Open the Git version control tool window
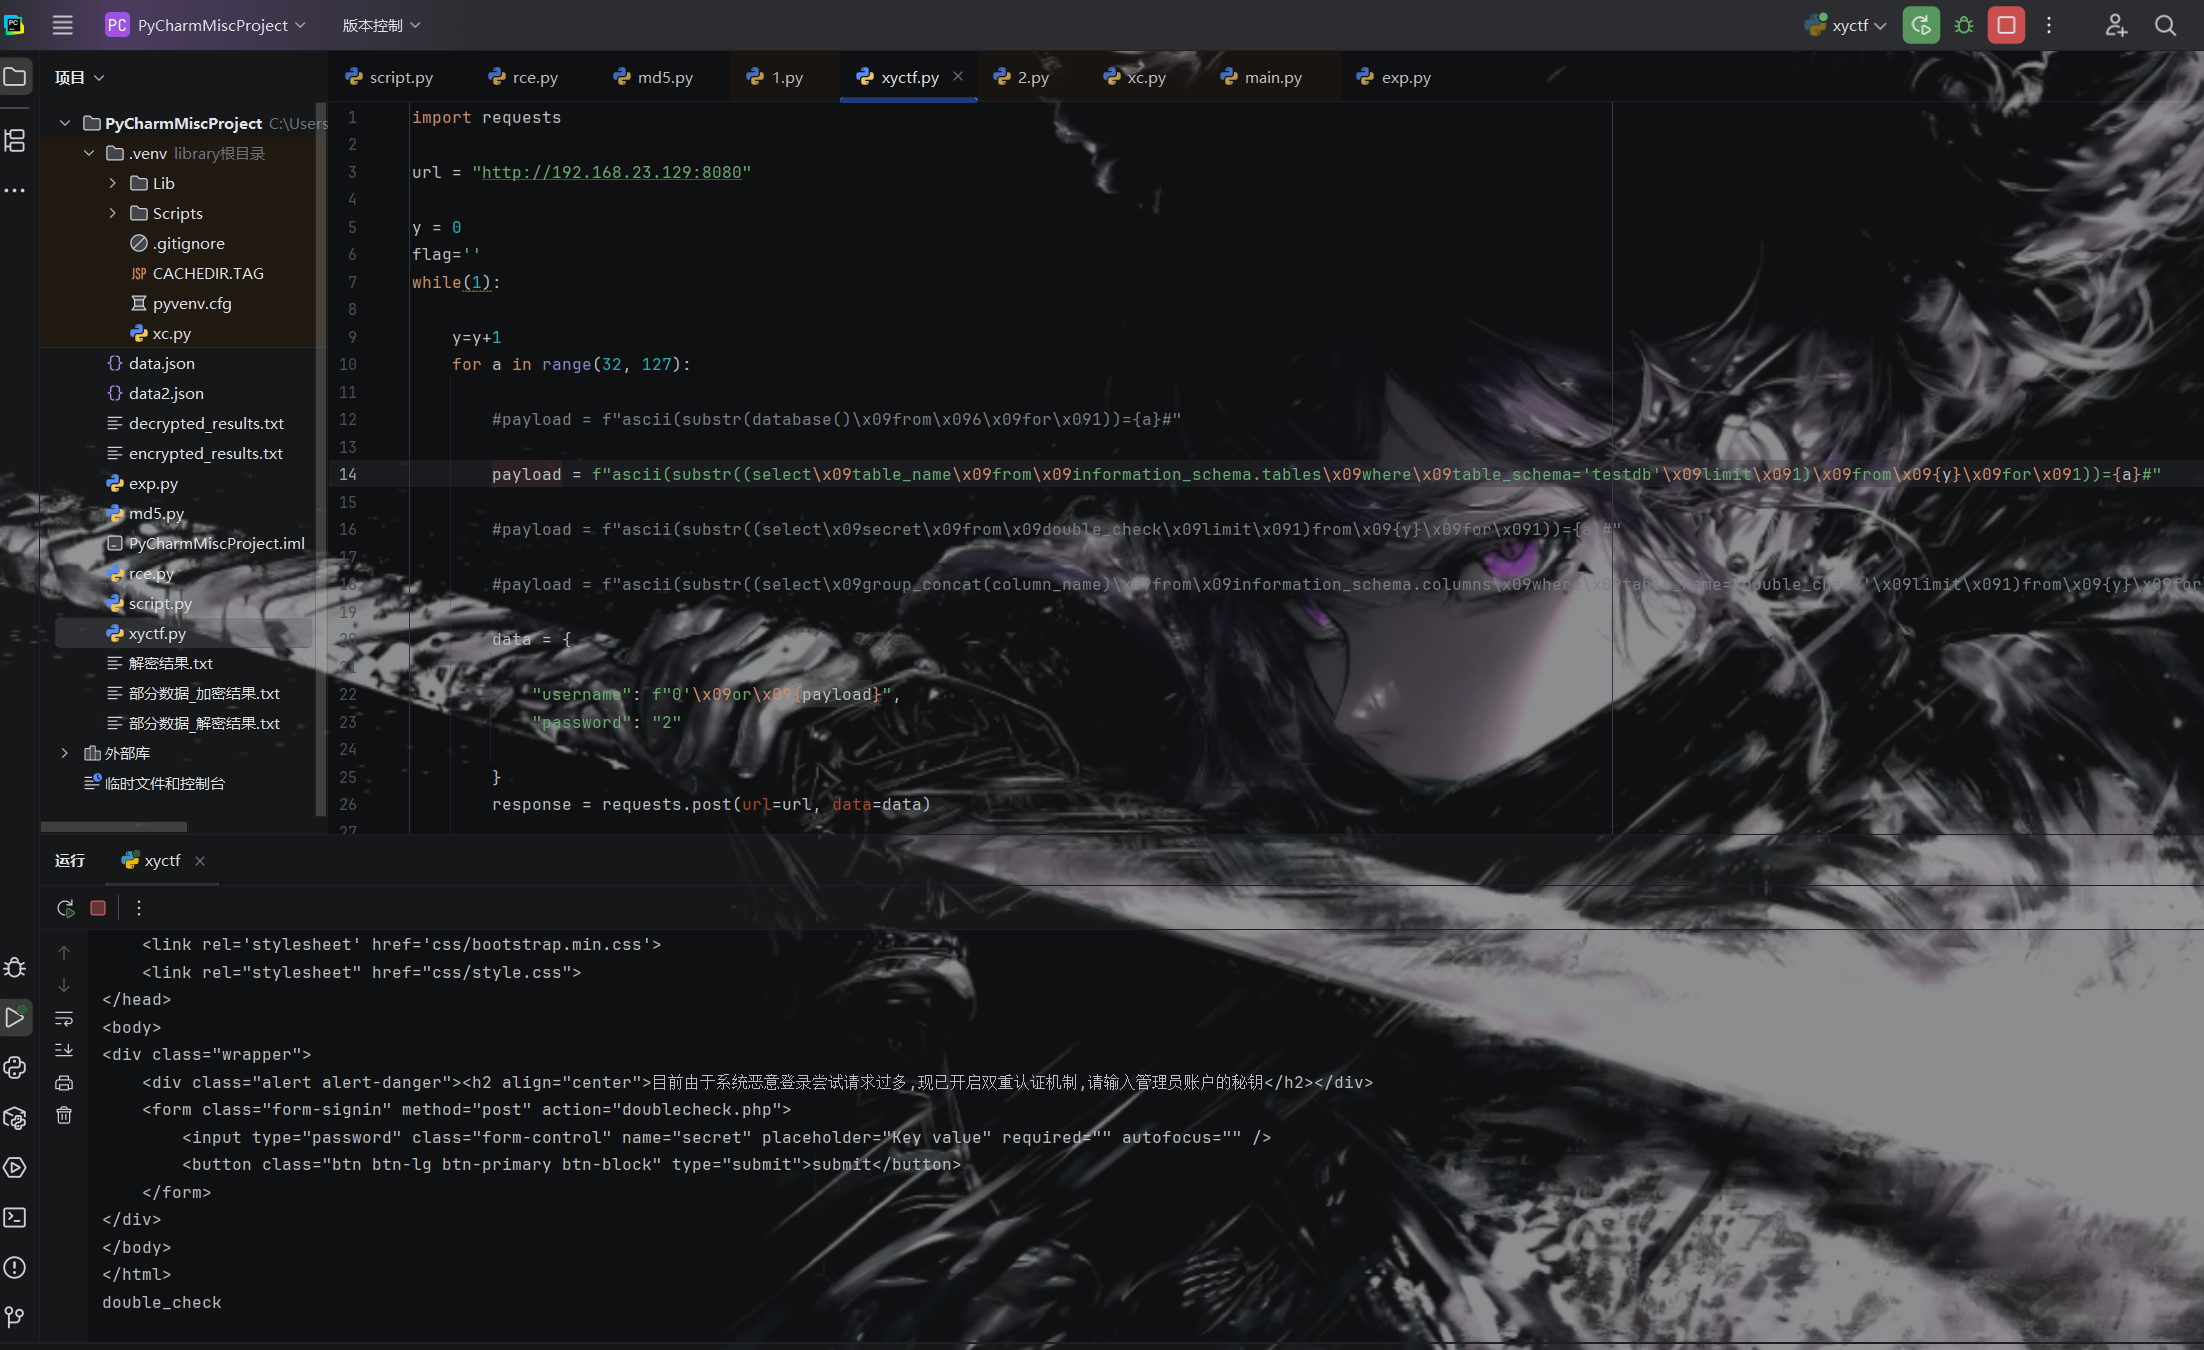The image size is (2204, 1350). [15, 1317]
